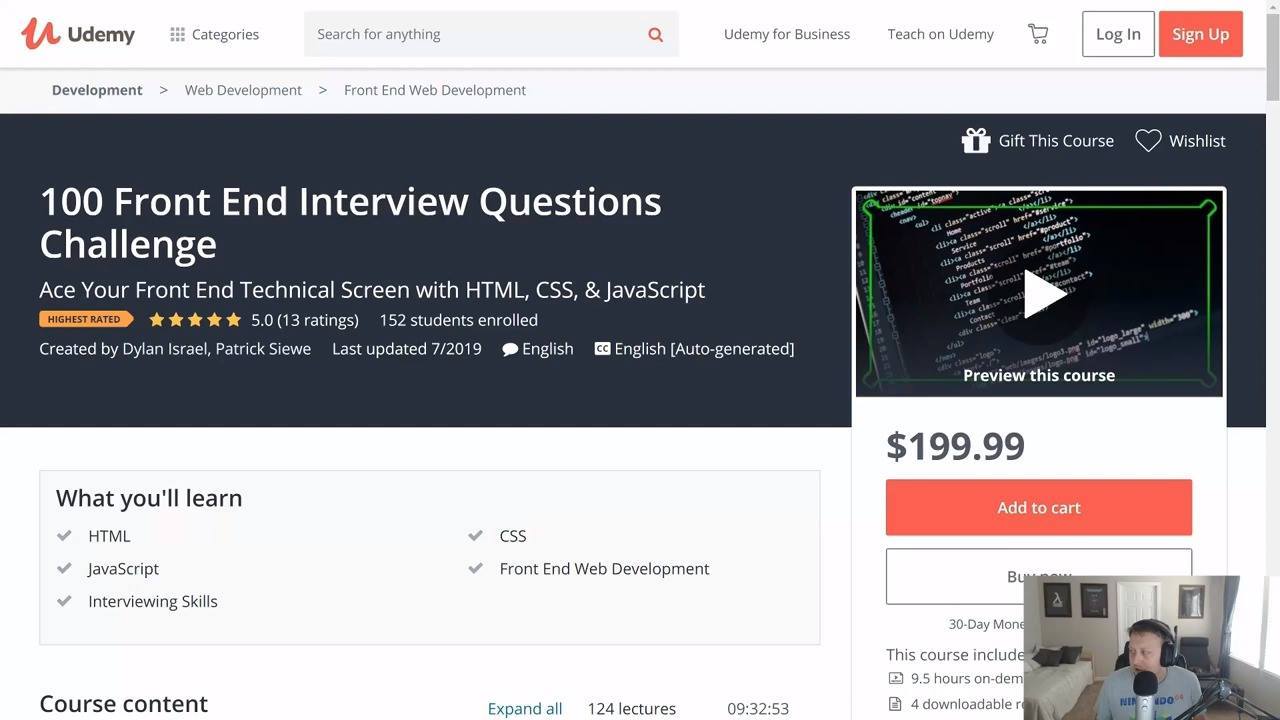Click the What you'll learn heading
The image size is (1280, 720).
(149, 498)
